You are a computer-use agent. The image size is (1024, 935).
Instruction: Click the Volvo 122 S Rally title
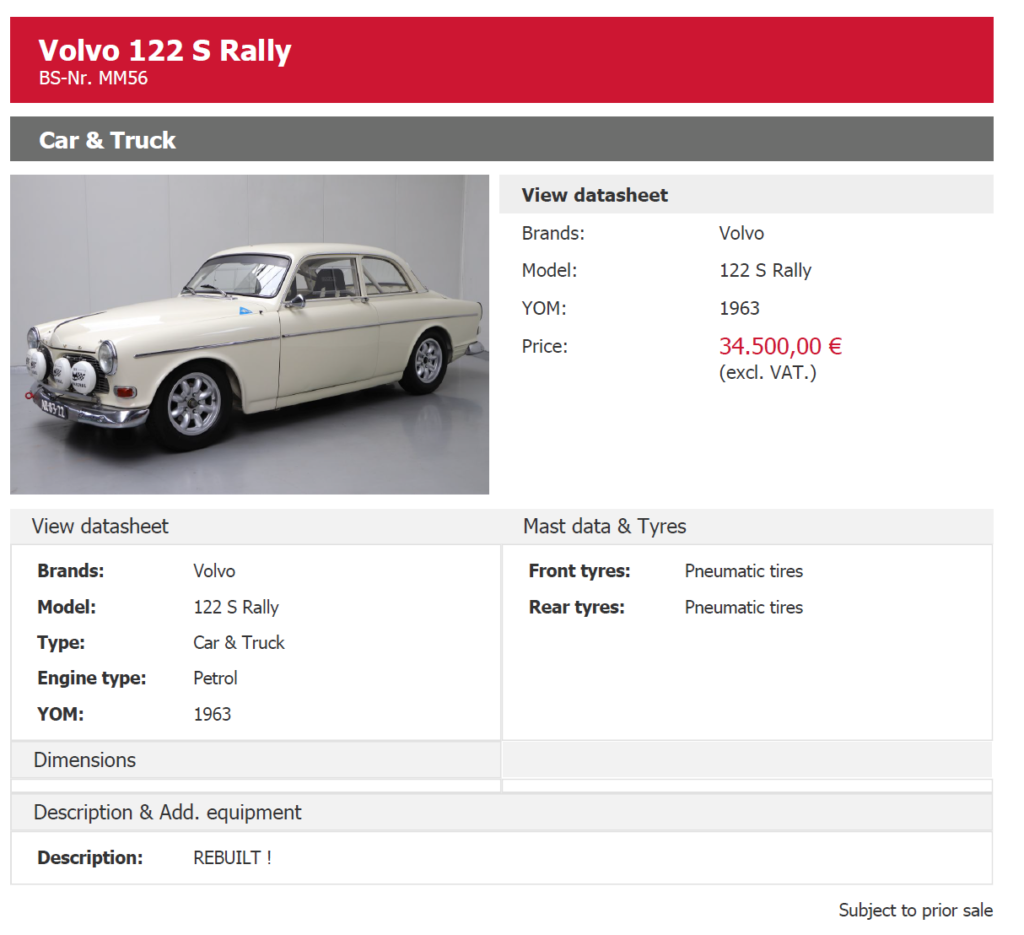click(x=165, y=50)
